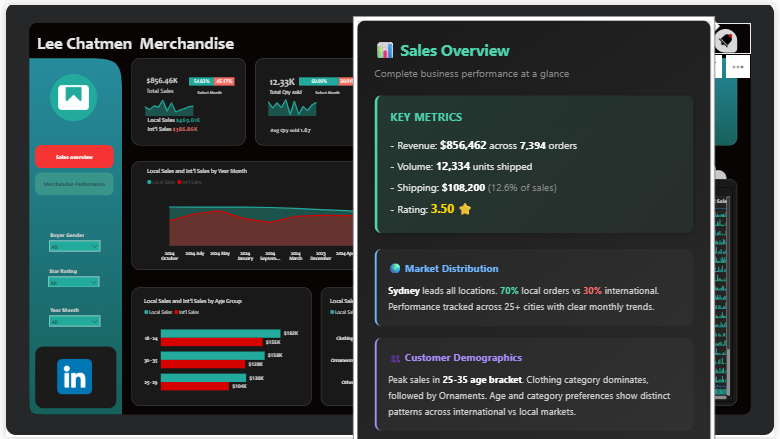Click the red $104K Int'l Sales bar
Image resolution: width=780 pixels, height=439 pixels.
point(195,386)
